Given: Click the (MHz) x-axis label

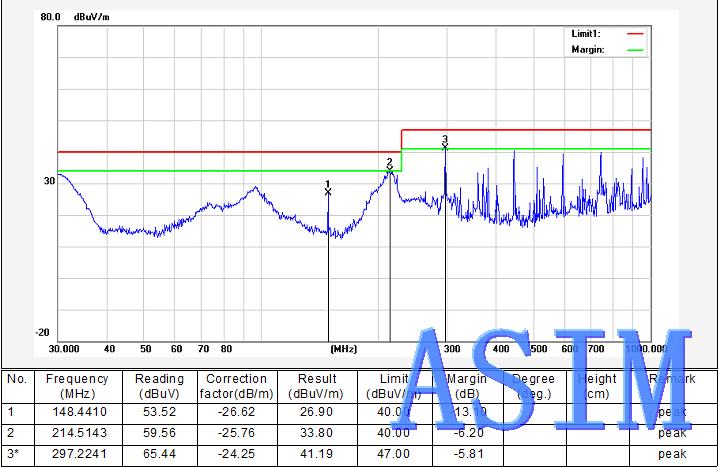Looking at the screenshot, I should 343,349.
